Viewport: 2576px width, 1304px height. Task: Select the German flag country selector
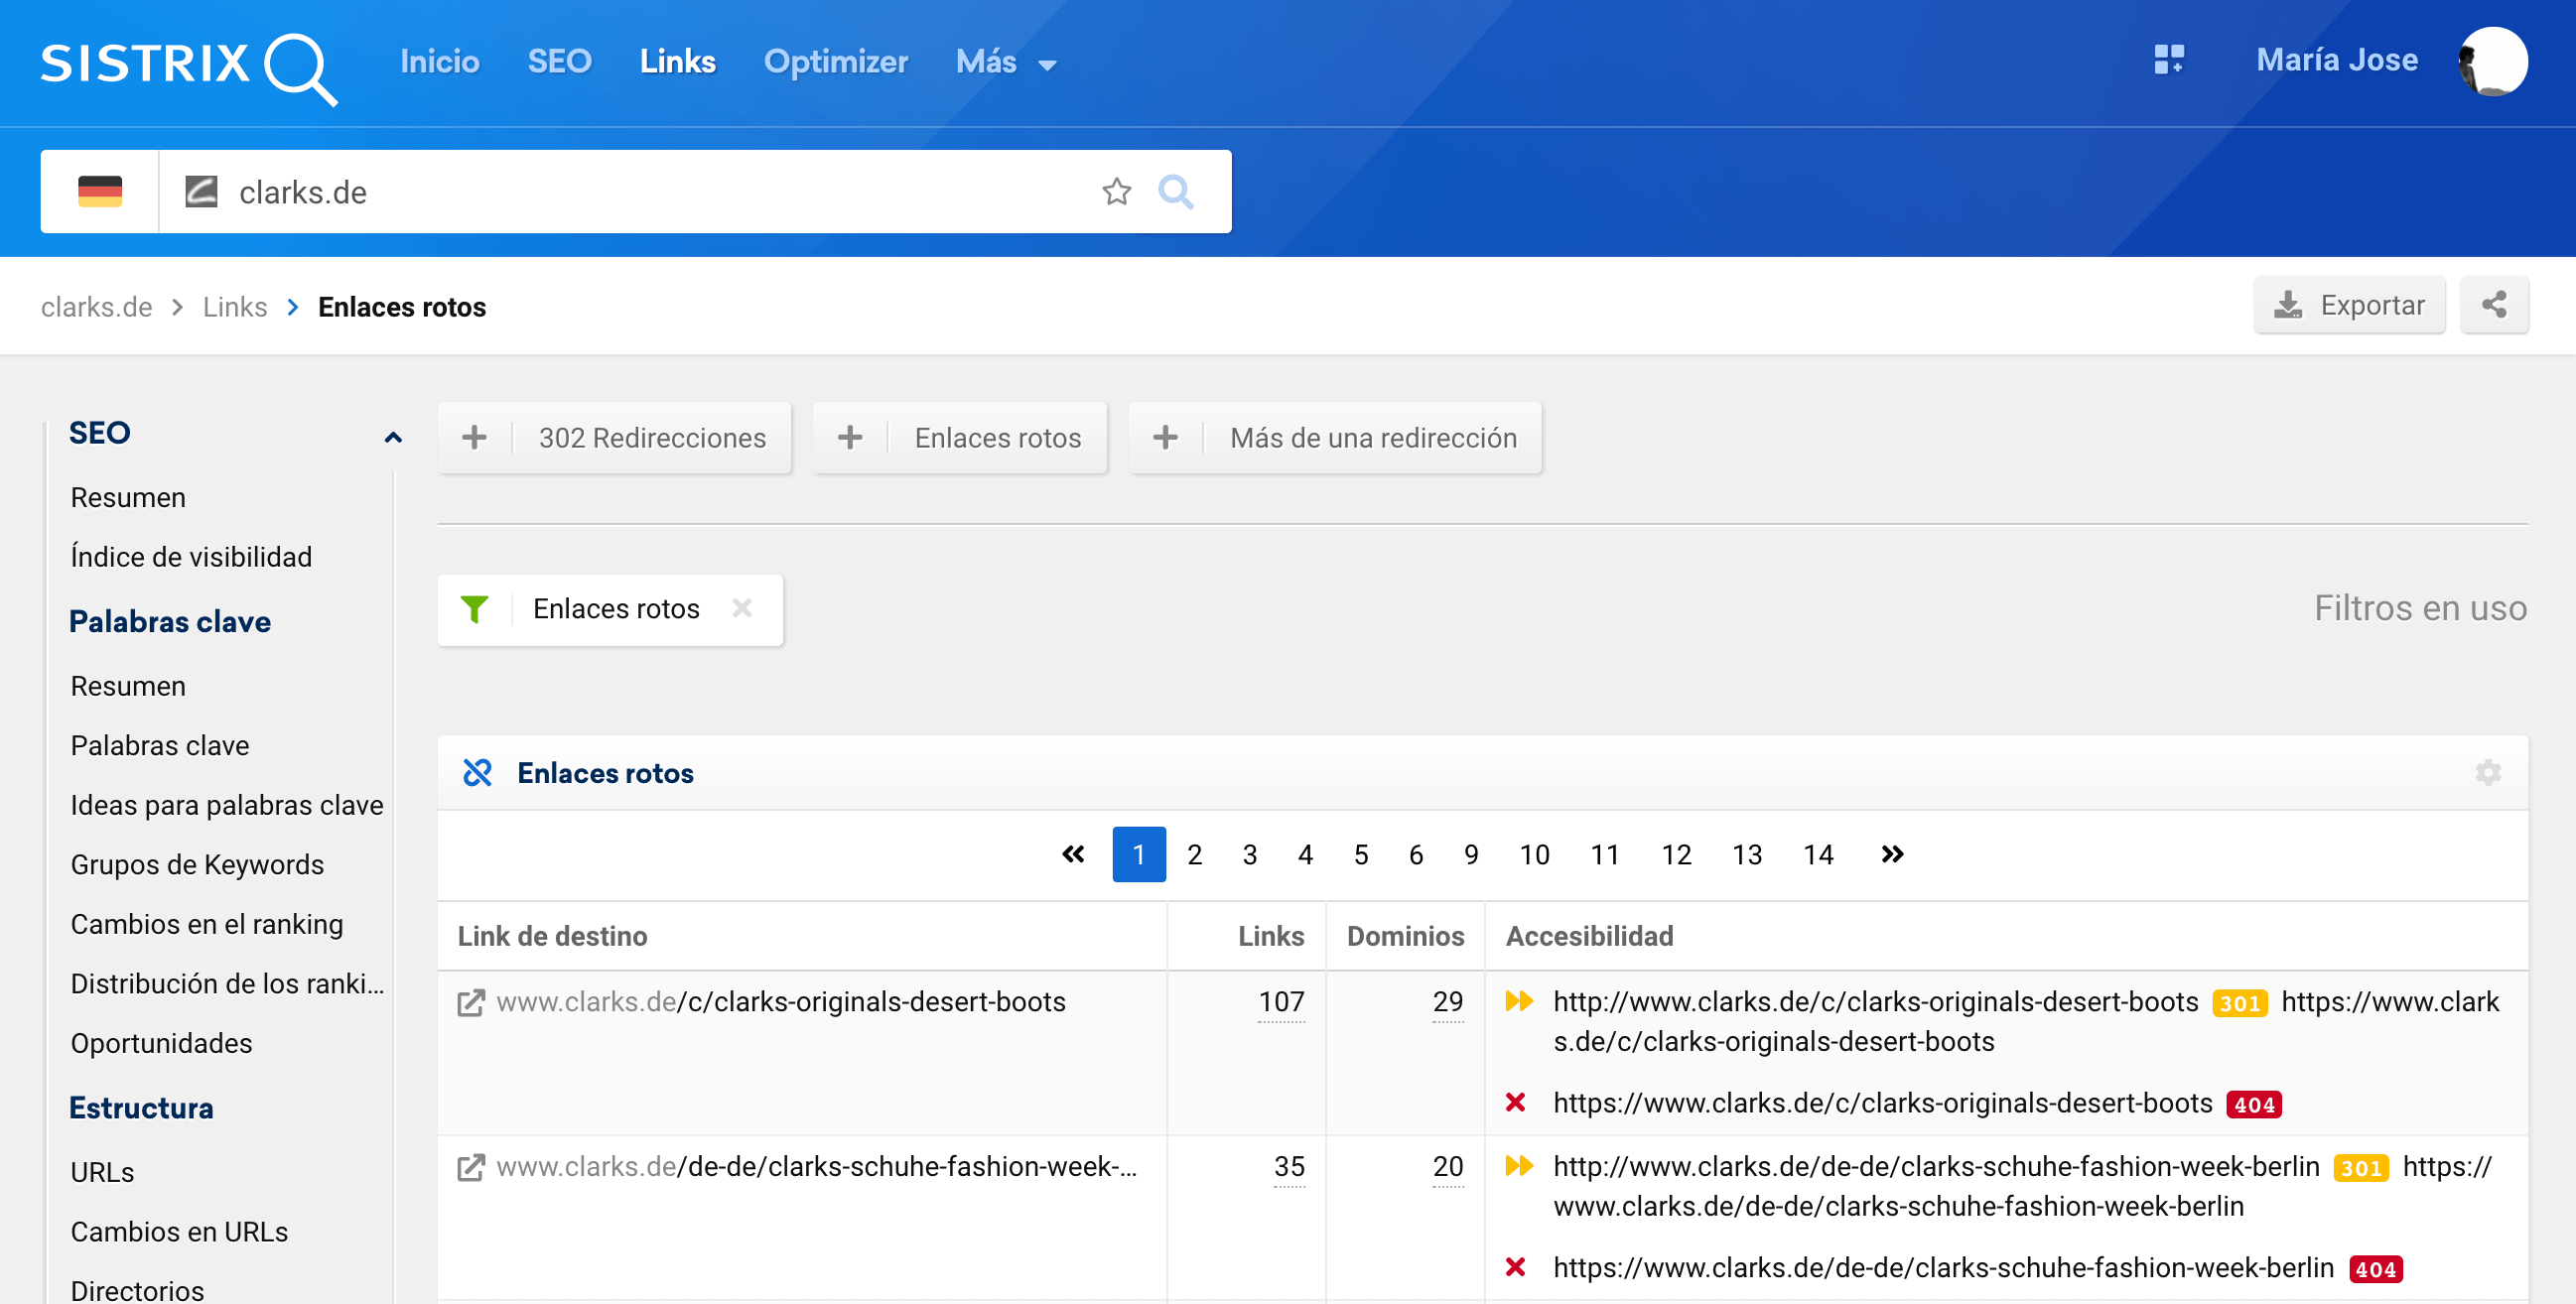[99, 191]
